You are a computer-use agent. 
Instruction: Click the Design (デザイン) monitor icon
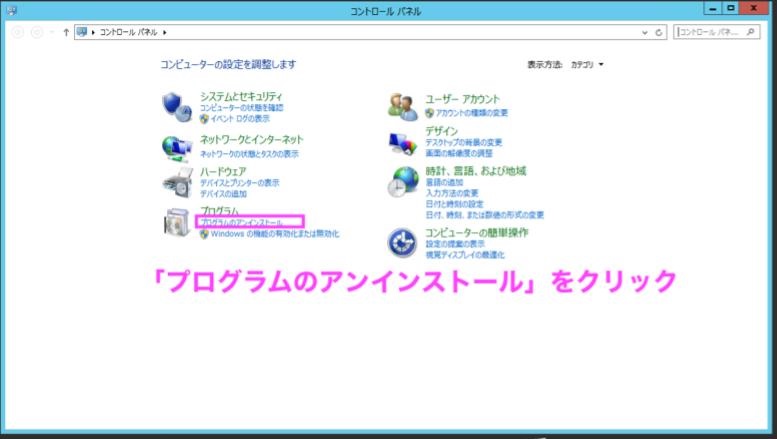(x=403, y=142)
